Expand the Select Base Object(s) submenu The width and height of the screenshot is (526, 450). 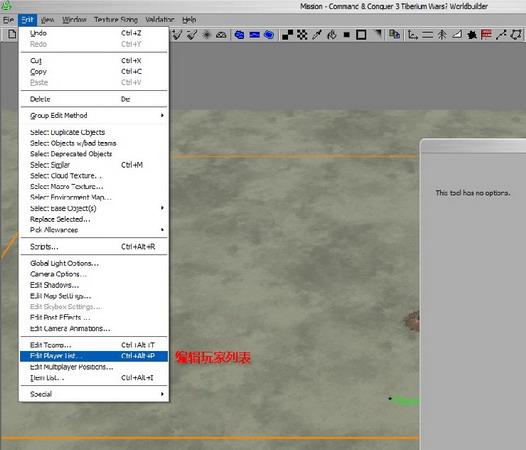[94, 208]
